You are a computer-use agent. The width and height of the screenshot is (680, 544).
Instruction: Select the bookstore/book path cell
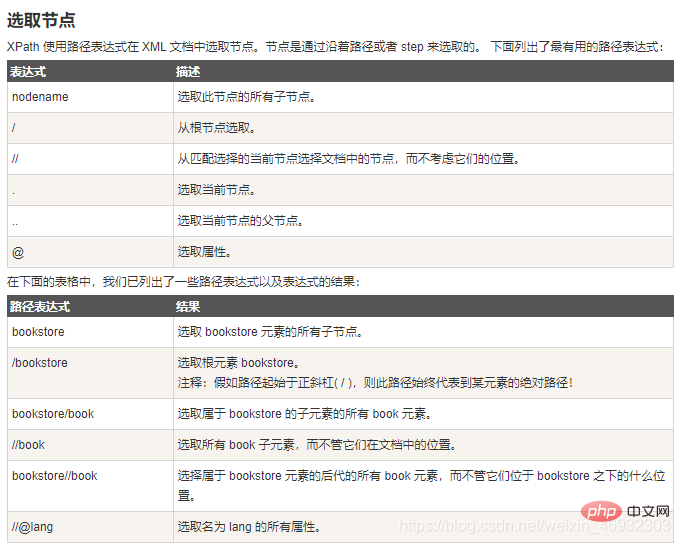(x=90, y=414)
